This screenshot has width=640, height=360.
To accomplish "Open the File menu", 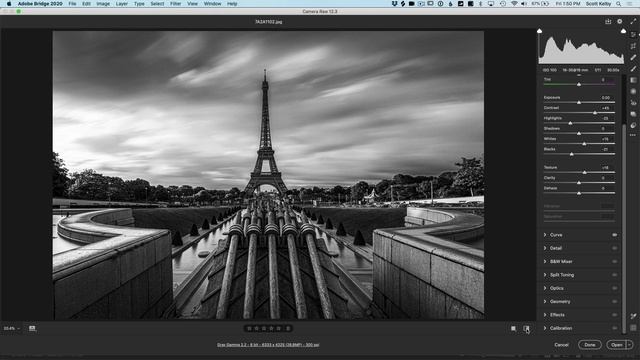I will pos(72,4).
